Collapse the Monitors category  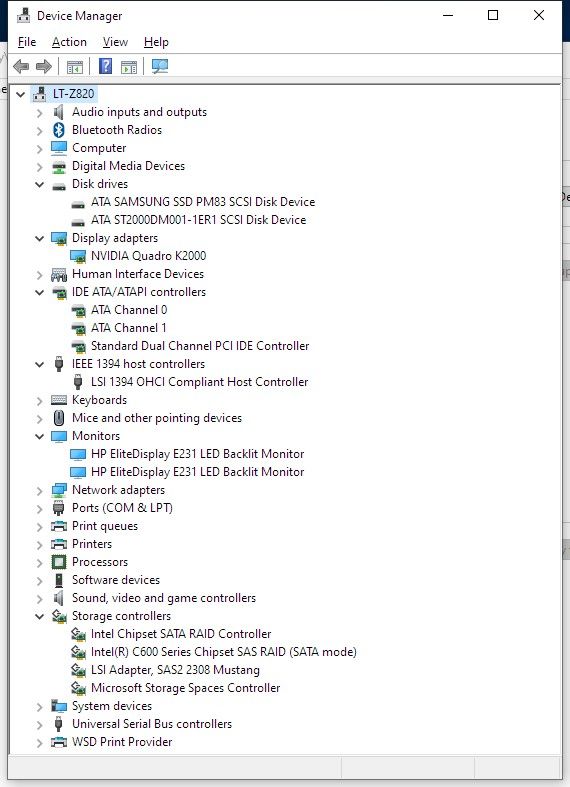[40, 436]
